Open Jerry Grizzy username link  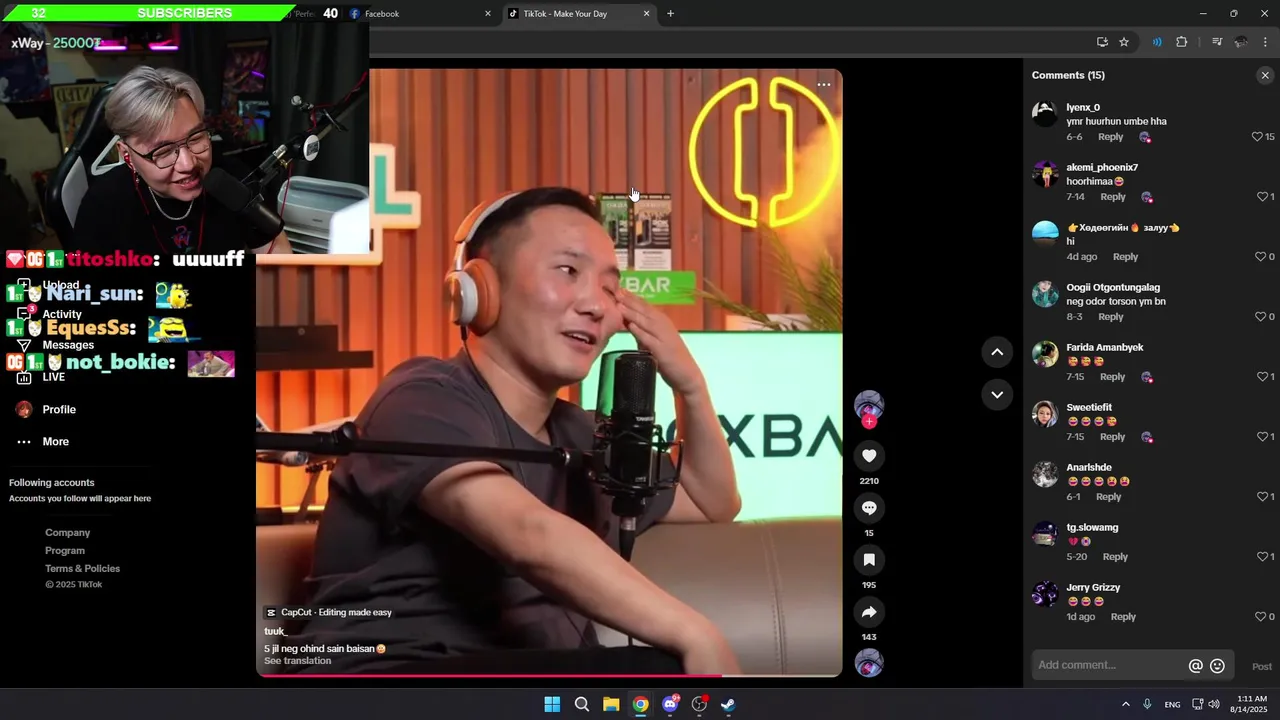click(x=1093, y=588)
